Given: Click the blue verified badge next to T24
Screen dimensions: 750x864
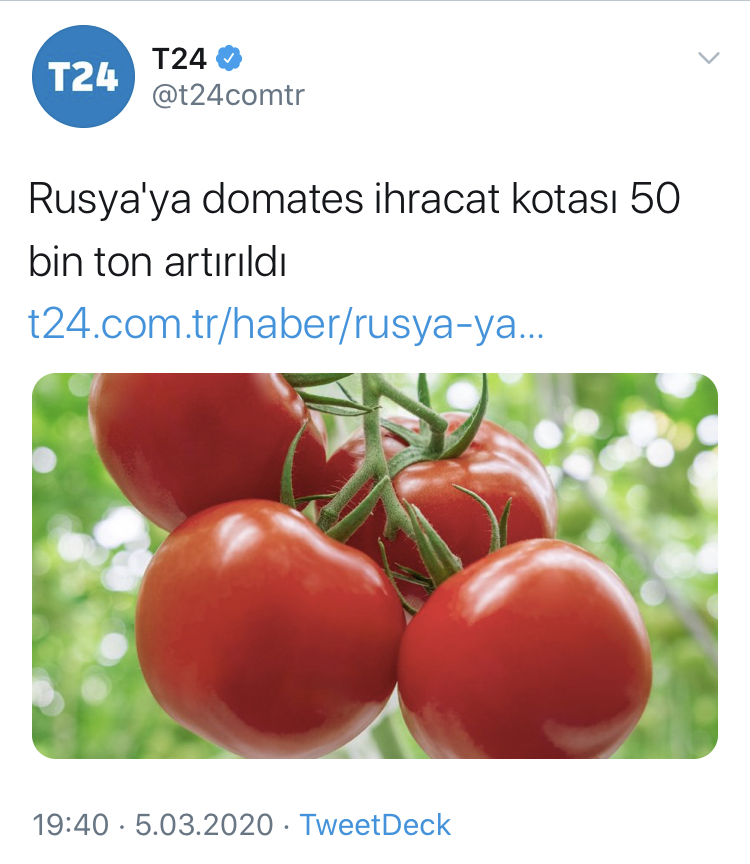Looking at the screenshot, I should pos(229,58).
